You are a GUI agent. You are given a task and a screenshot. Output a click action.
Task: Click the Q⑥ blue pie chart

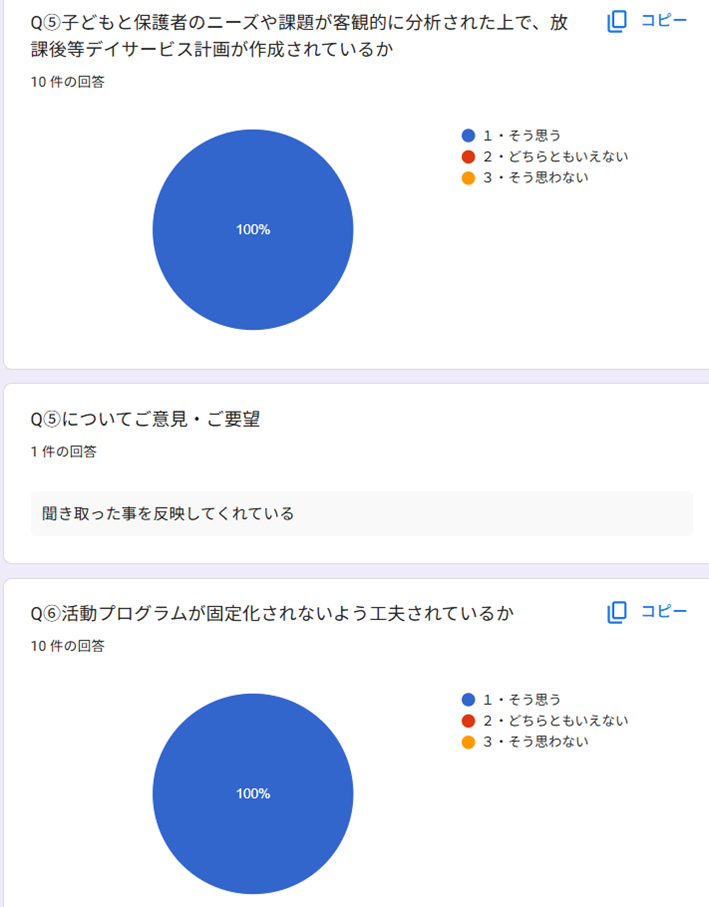coord(253,793)
